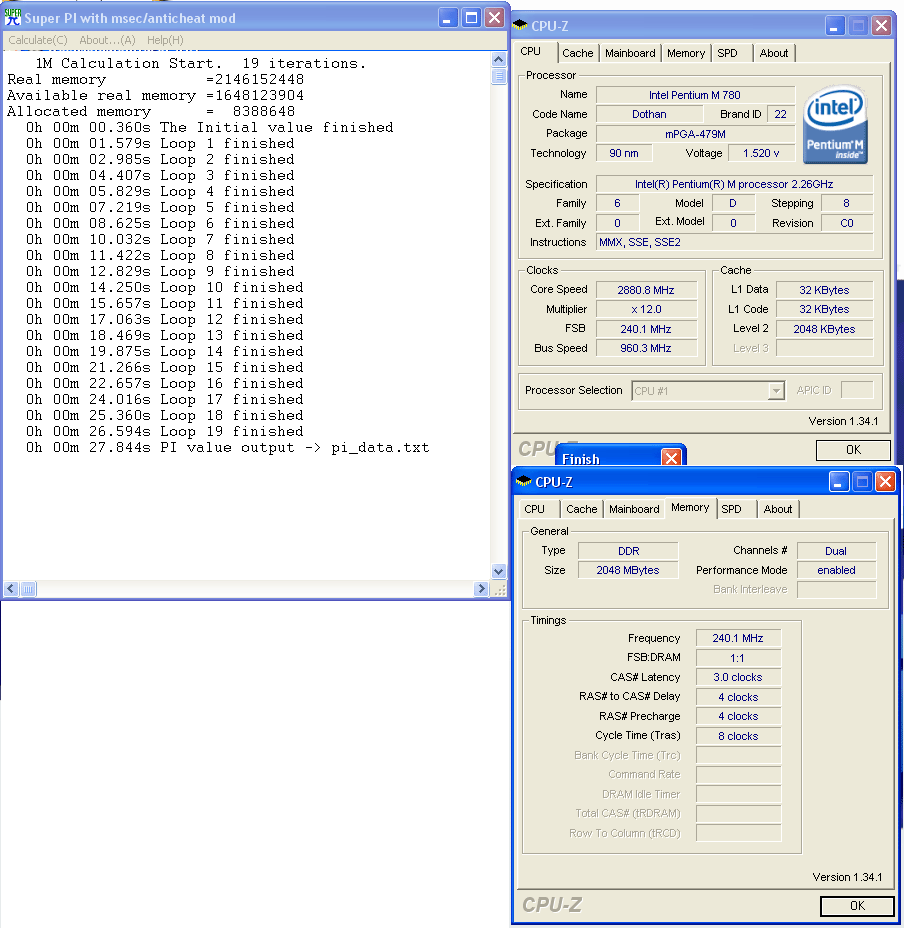This screenshot has width=904, height=928.
Task: Close the Super PI window
Action: pyautogui.click(x=494, y=18)
